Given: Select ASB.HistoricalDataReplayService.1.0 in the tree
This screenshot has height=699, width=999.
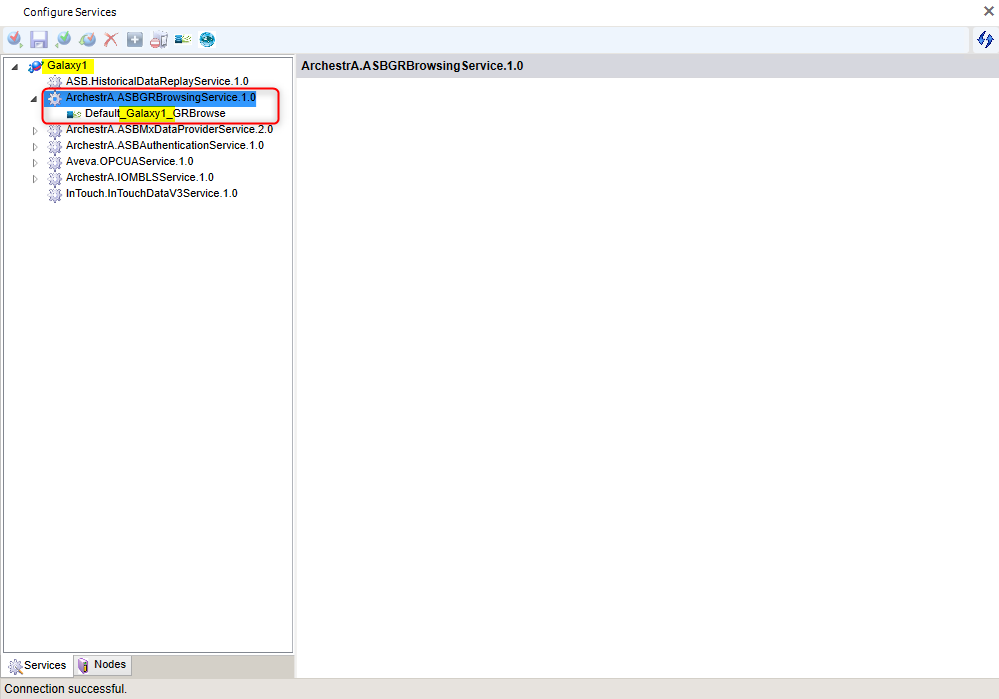Looking at the screenshot, I should (x=157, y=82).
